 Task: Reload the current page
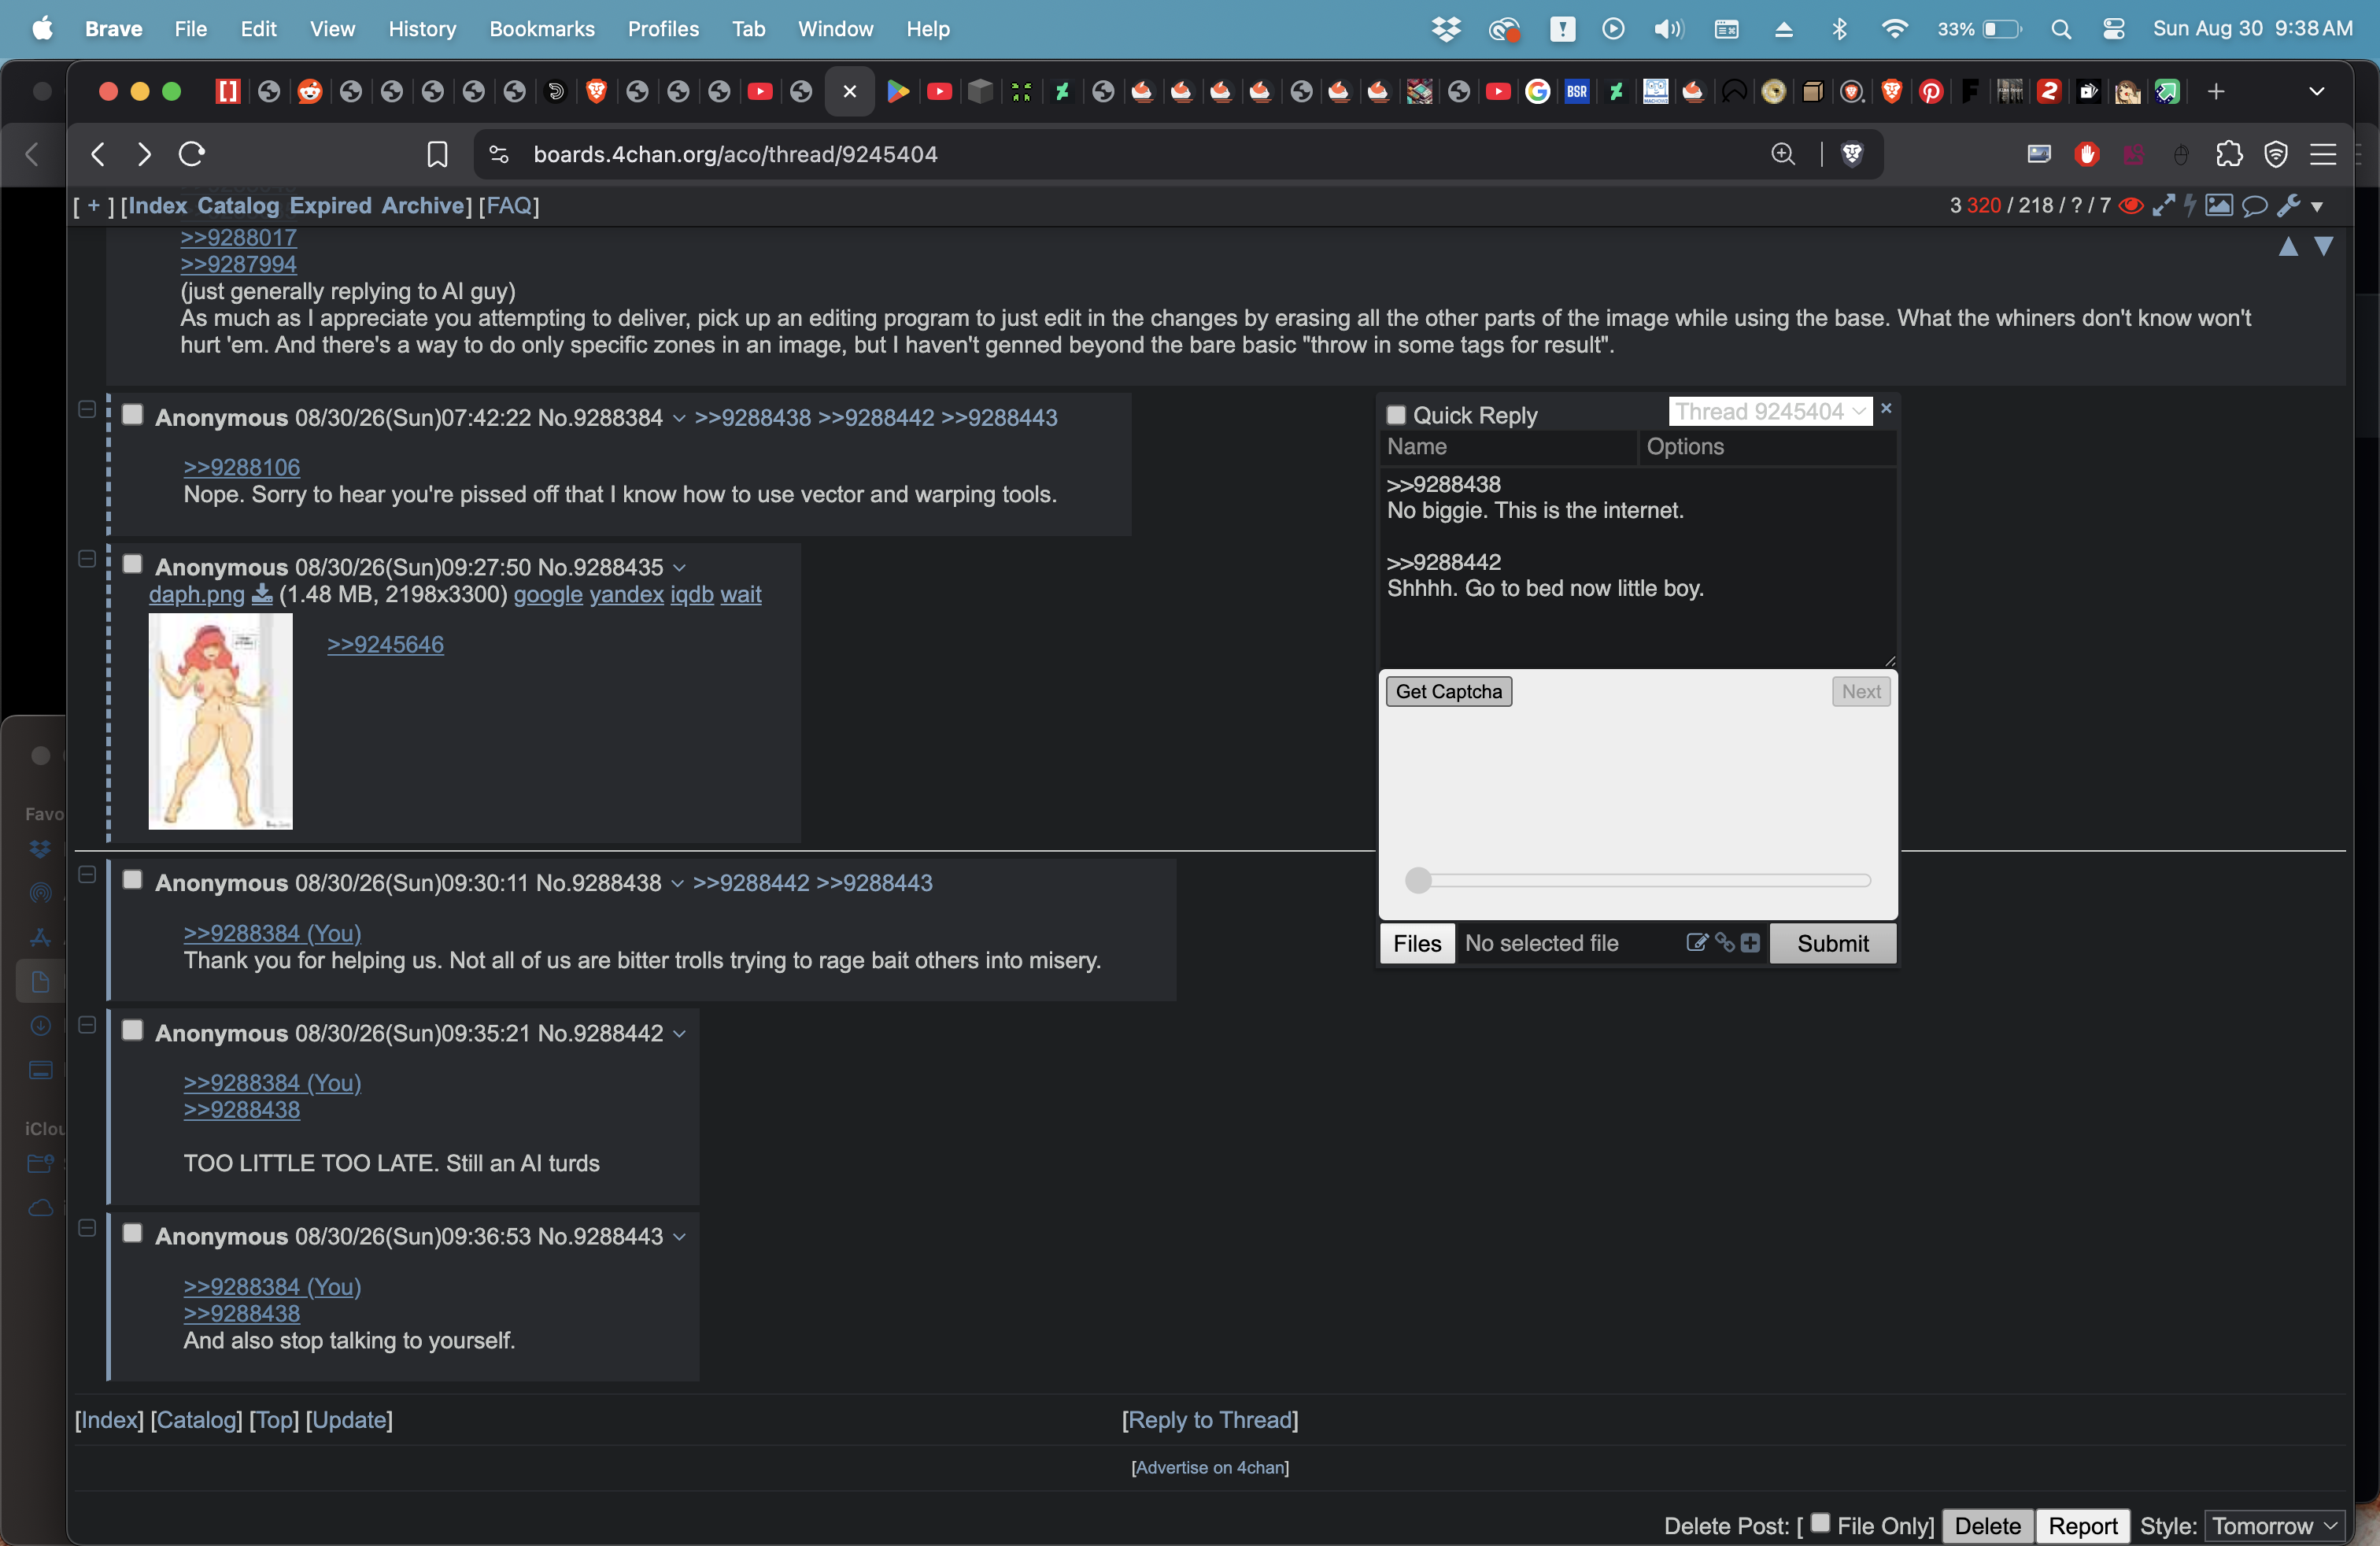point(192,154)
